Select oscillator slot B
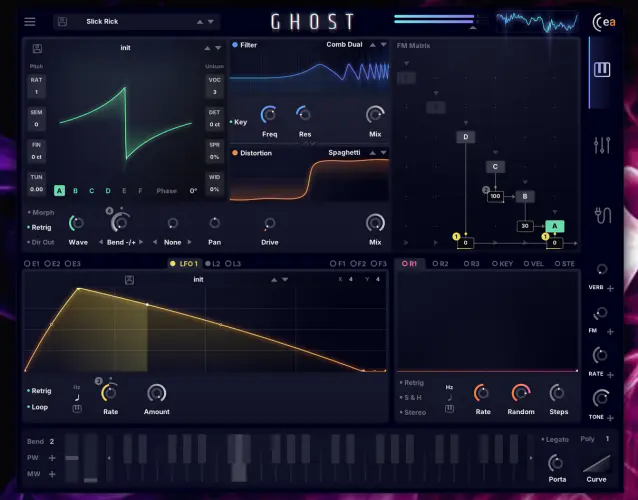Screen dimensions: 638x500 pos(75,191)
